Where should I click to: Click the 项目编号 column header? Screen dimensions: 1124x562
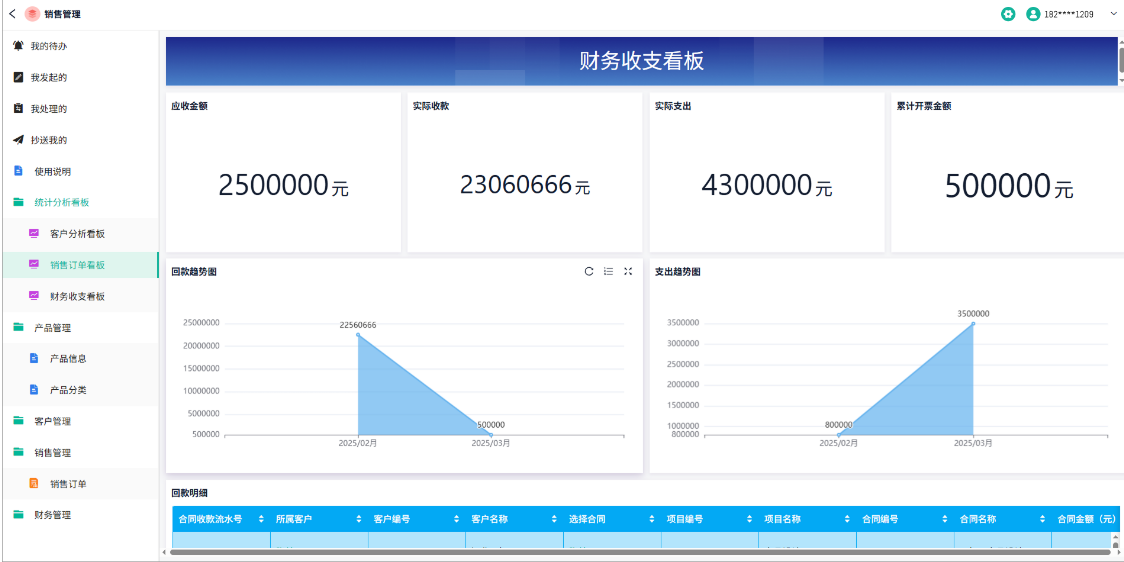710,519
